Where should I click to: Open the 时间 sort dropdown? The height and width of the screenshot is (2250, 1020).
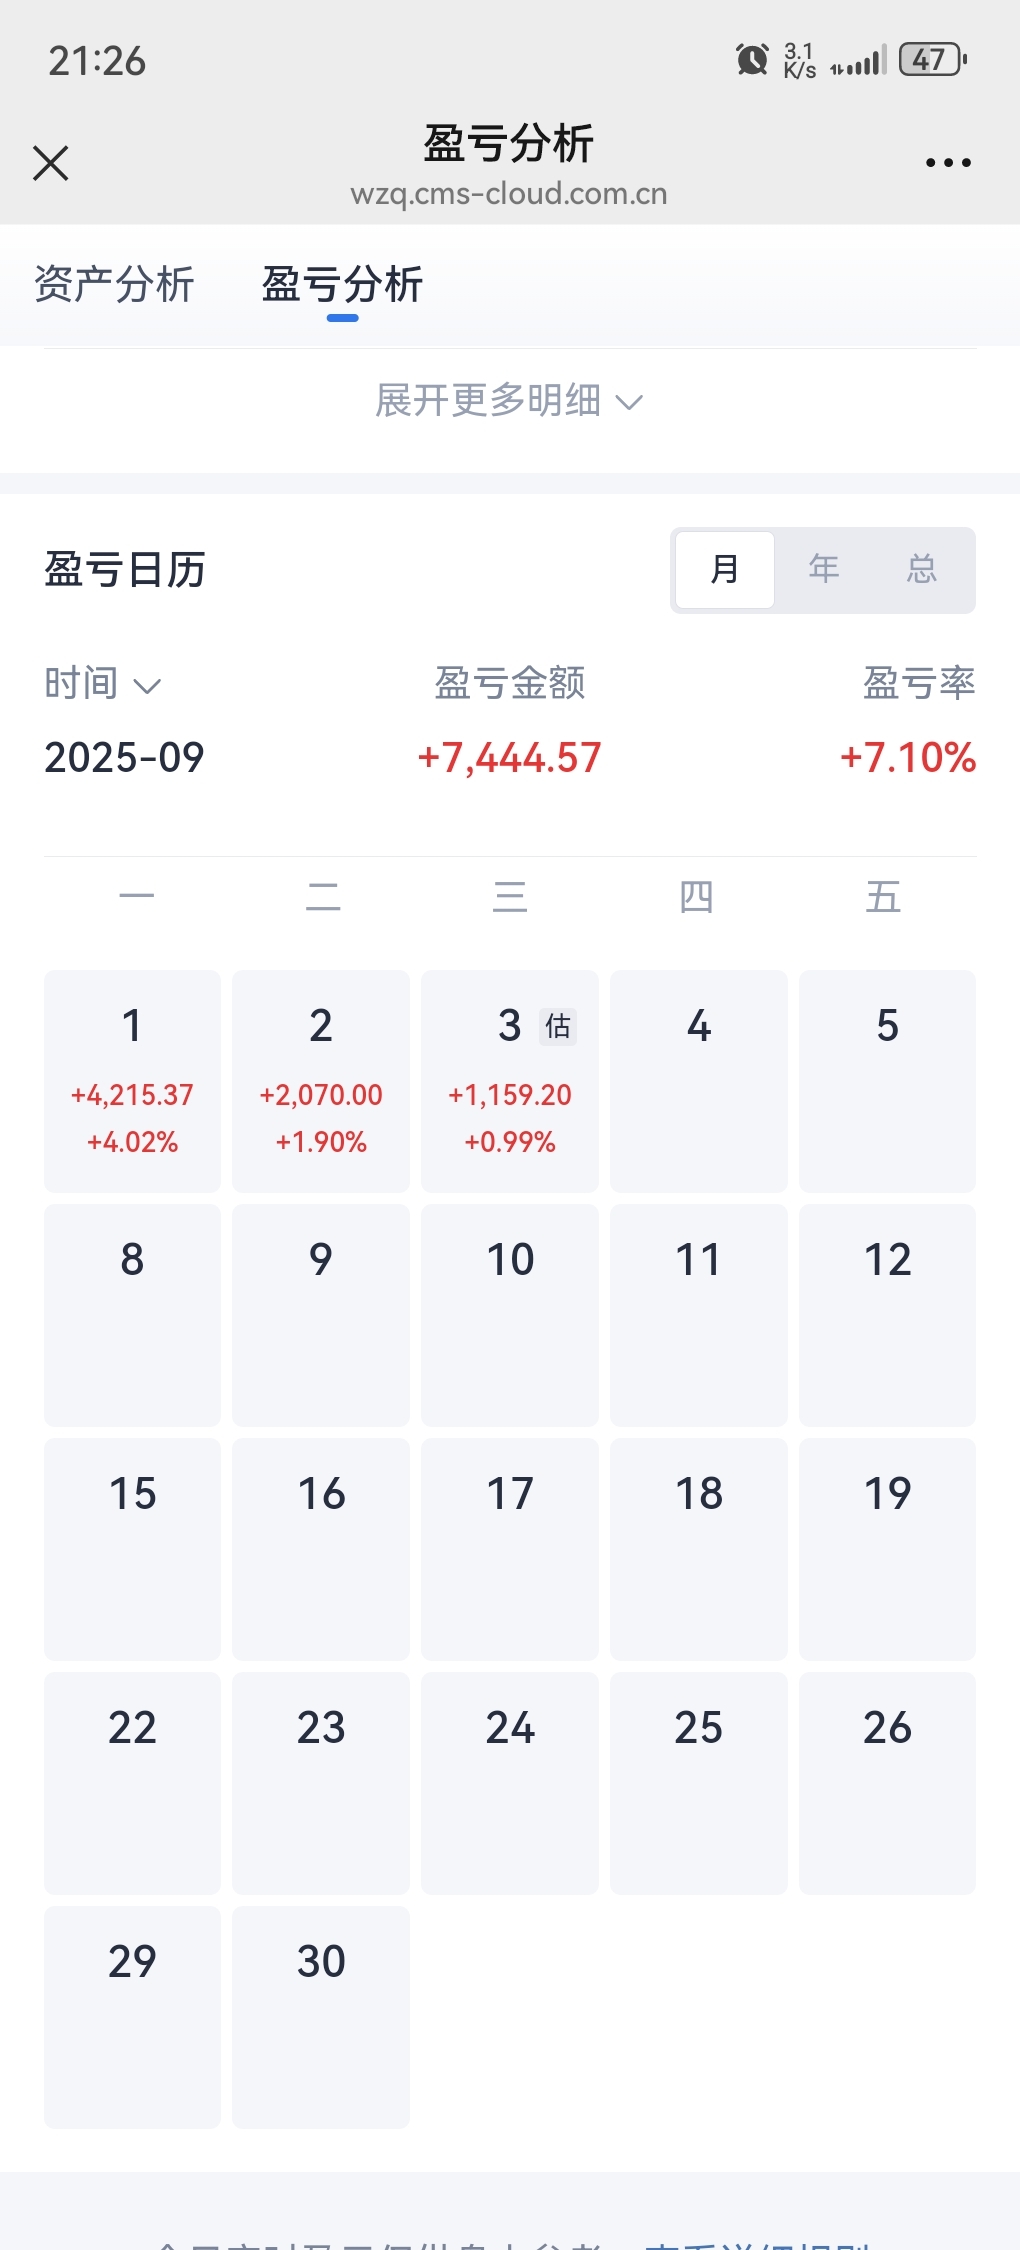click(102, 684)
